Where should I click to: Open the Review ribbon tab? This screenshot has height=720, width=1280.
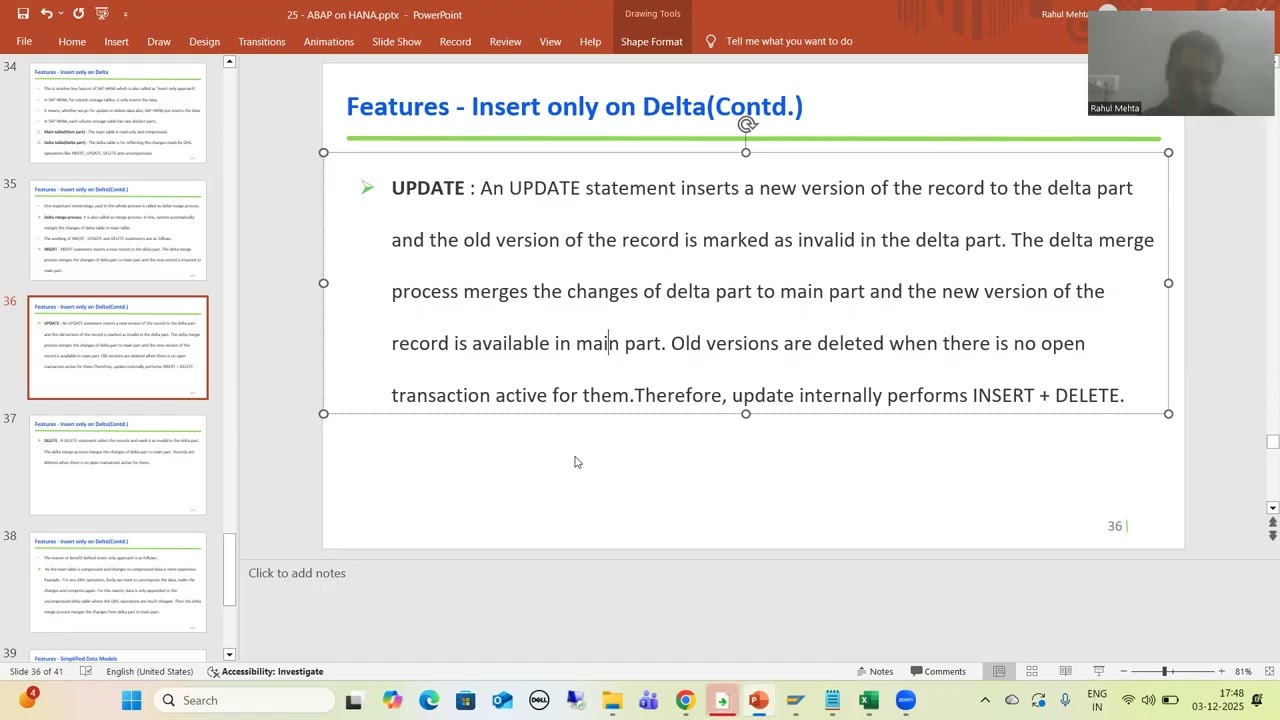(505, 41)
